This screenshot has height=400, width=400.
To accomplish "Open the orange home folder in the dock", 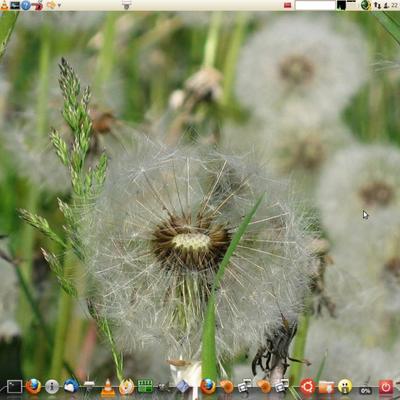I will click(326, 387).
